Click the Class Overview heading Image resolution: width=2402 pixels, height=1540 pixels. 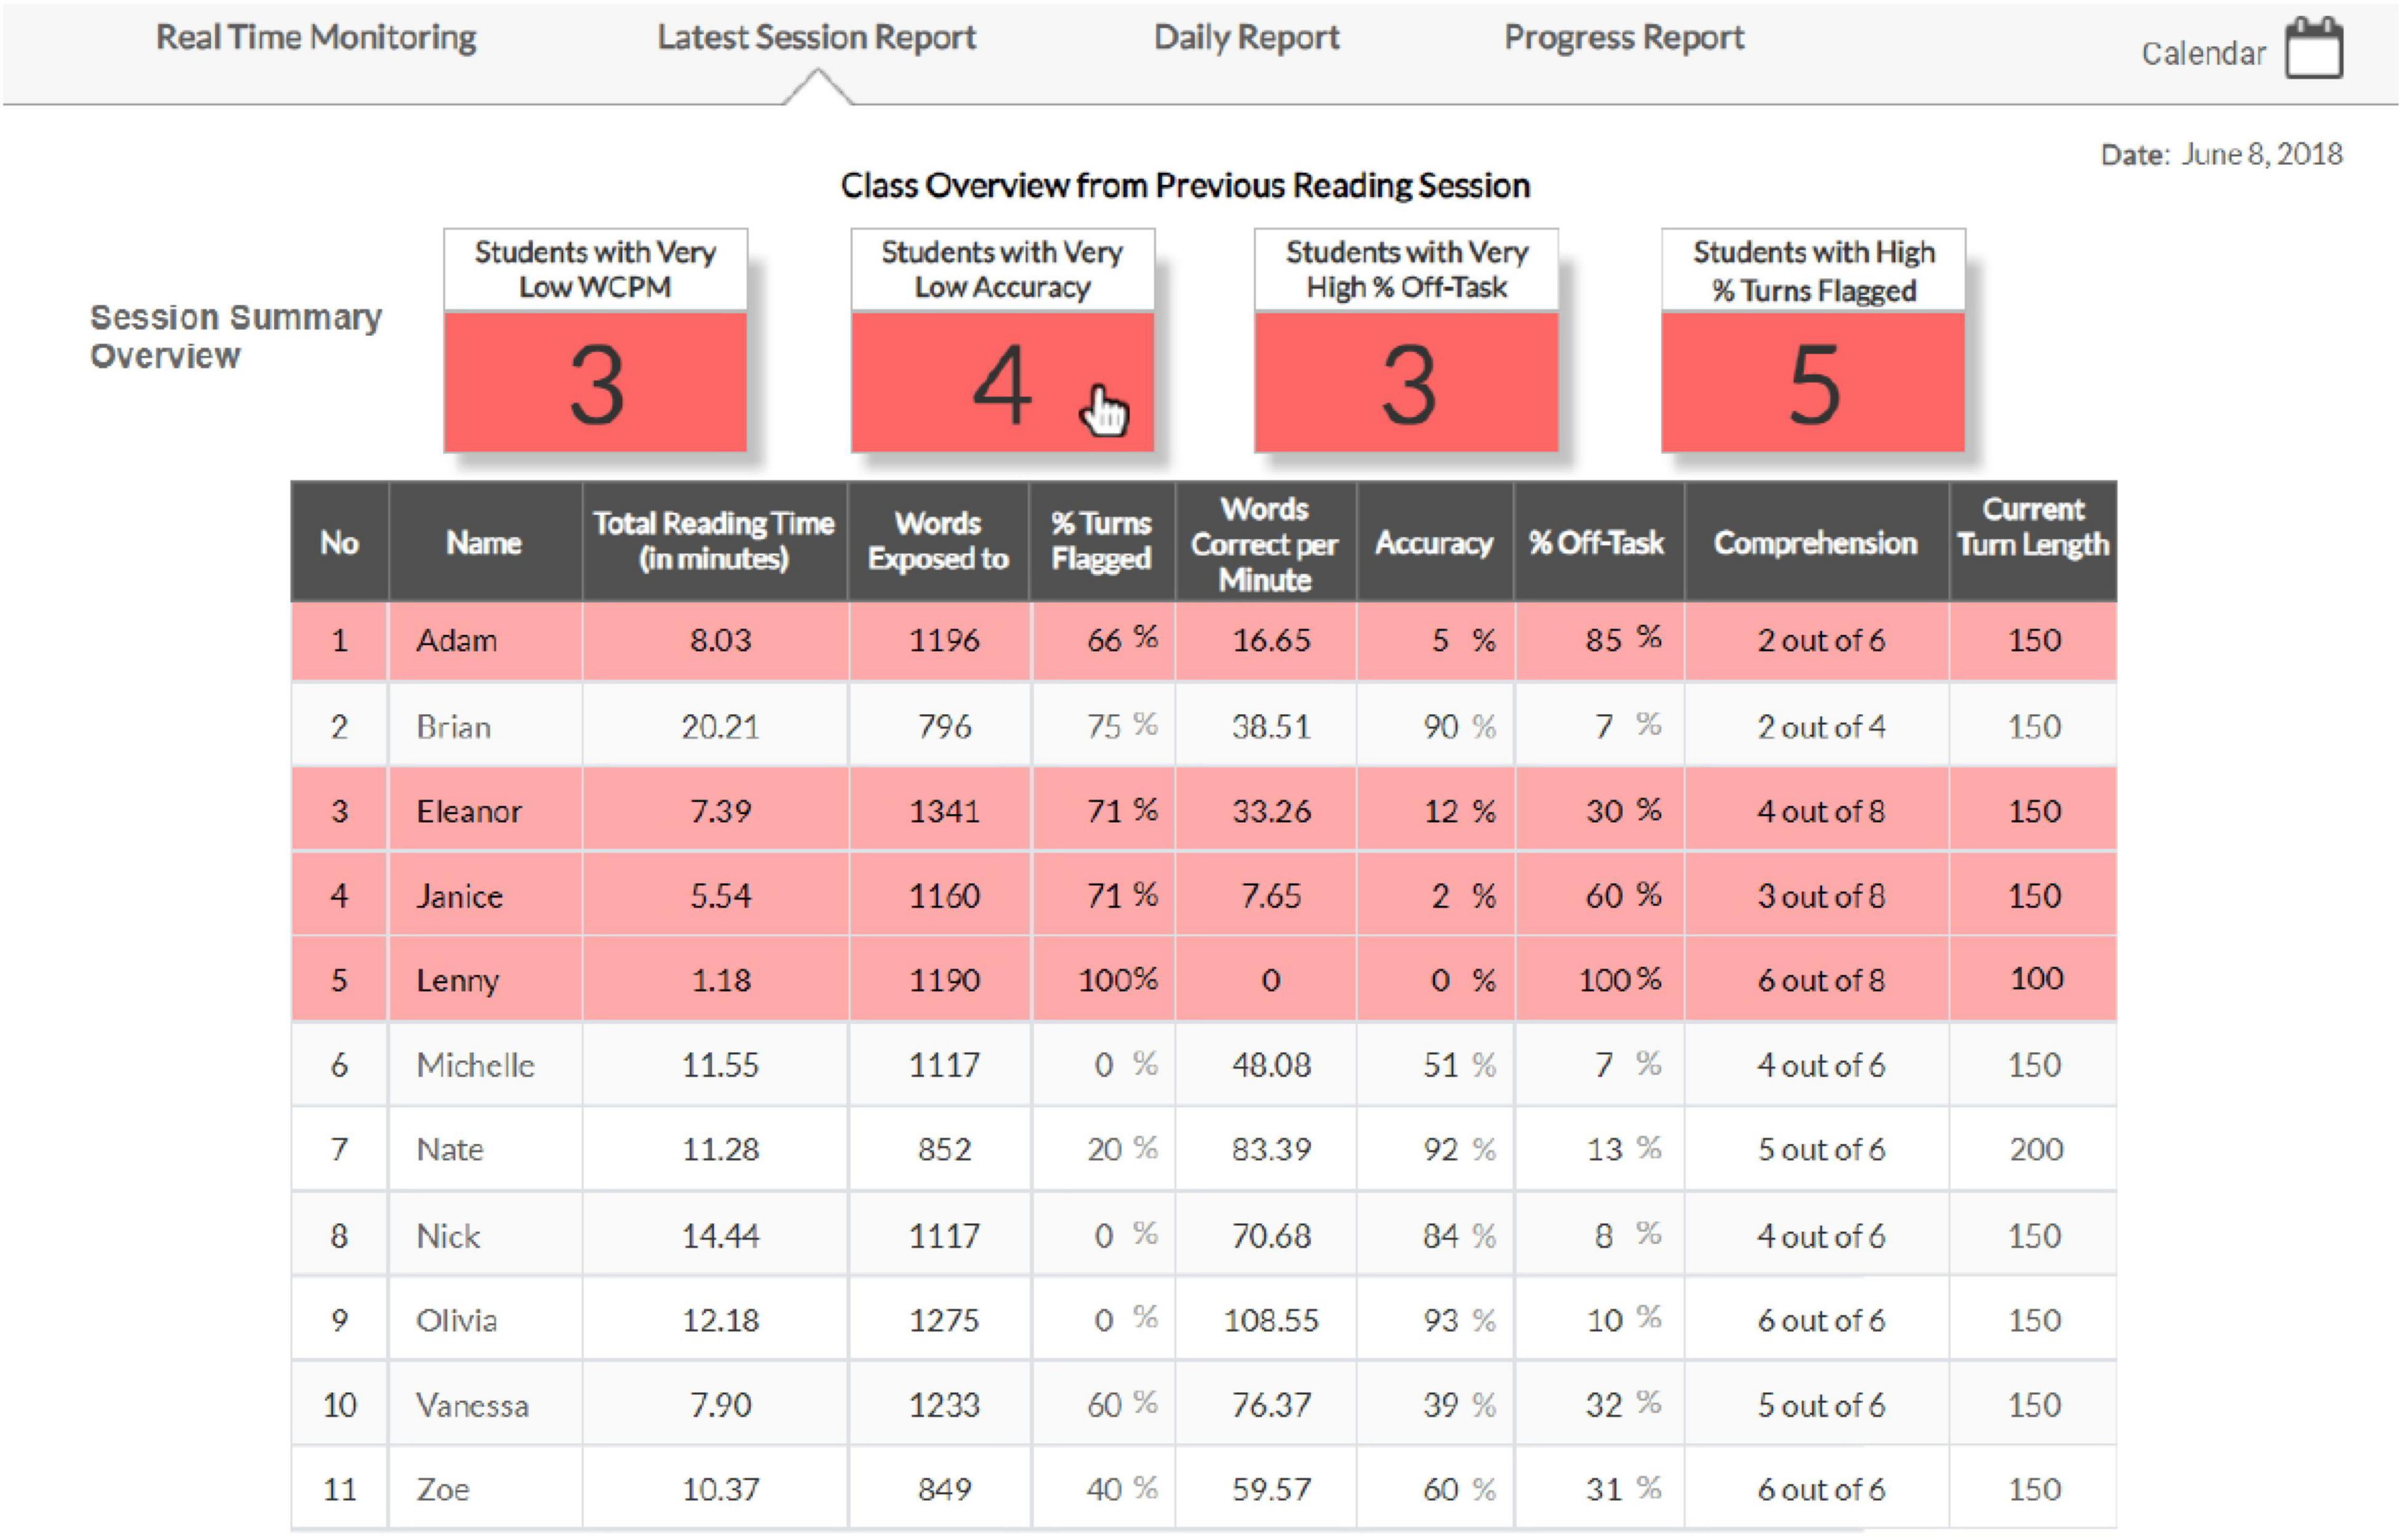(1185, 185)
